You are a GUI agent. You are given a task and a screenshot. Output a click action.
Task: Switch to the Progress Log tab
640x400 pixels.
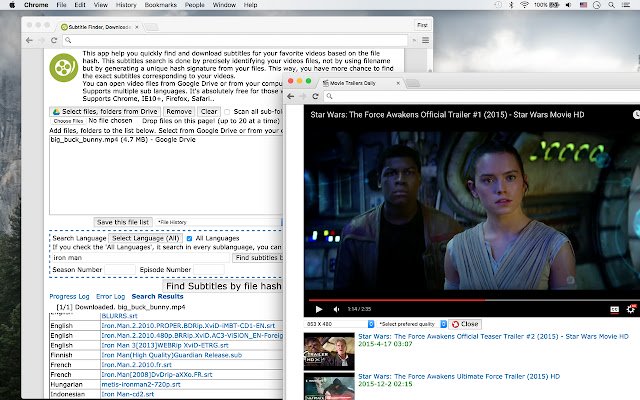coord(69,296)
